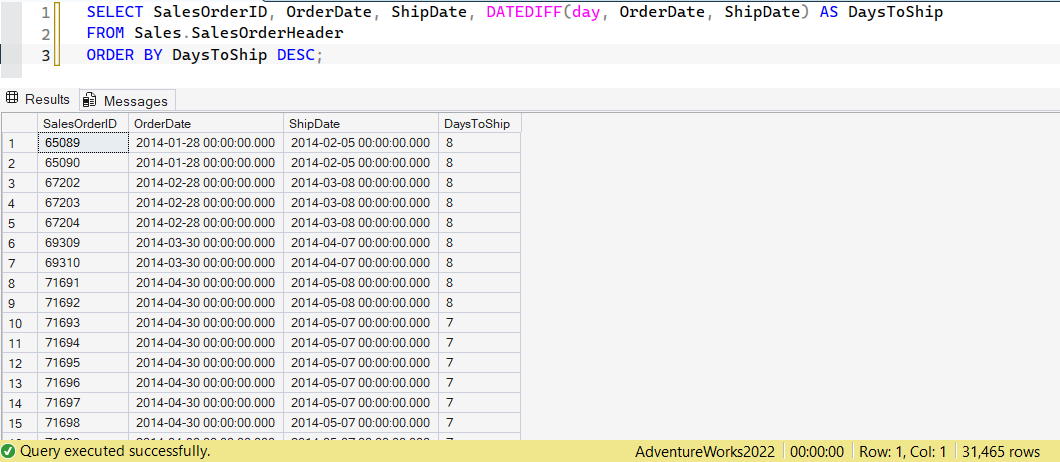Image resolution: width=1060 pixels, height=462 pixels.
Task: Click OrderDate cell of order 67202
Action: point(206,183)
